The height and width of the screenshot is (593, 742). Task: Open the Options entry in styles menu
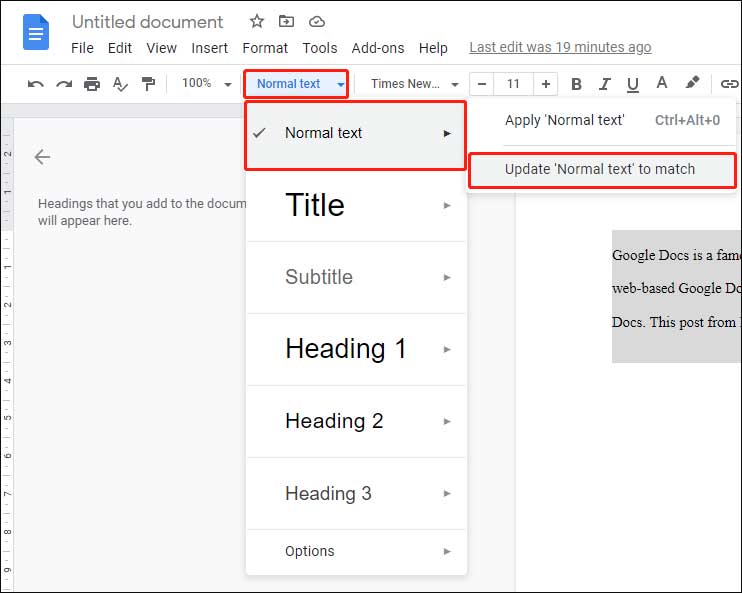356,551
